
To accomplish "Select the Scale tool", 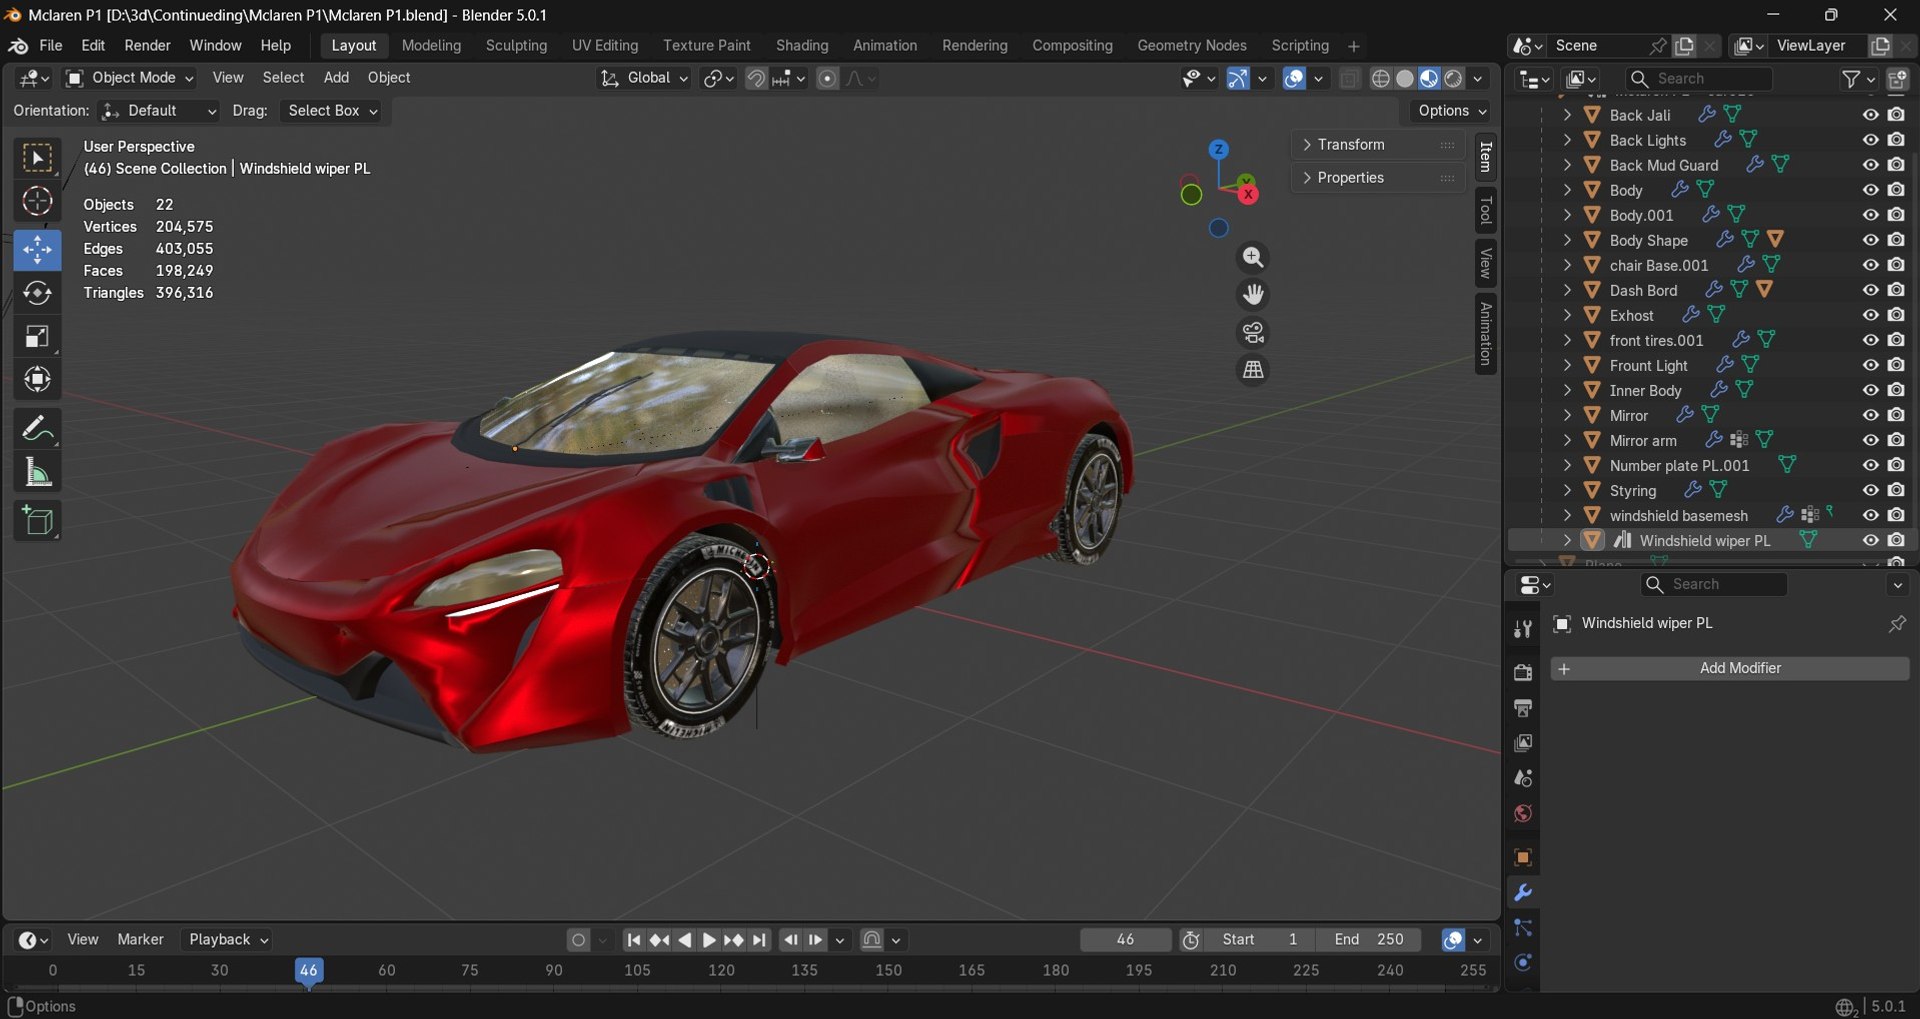I will pos(37,336).
